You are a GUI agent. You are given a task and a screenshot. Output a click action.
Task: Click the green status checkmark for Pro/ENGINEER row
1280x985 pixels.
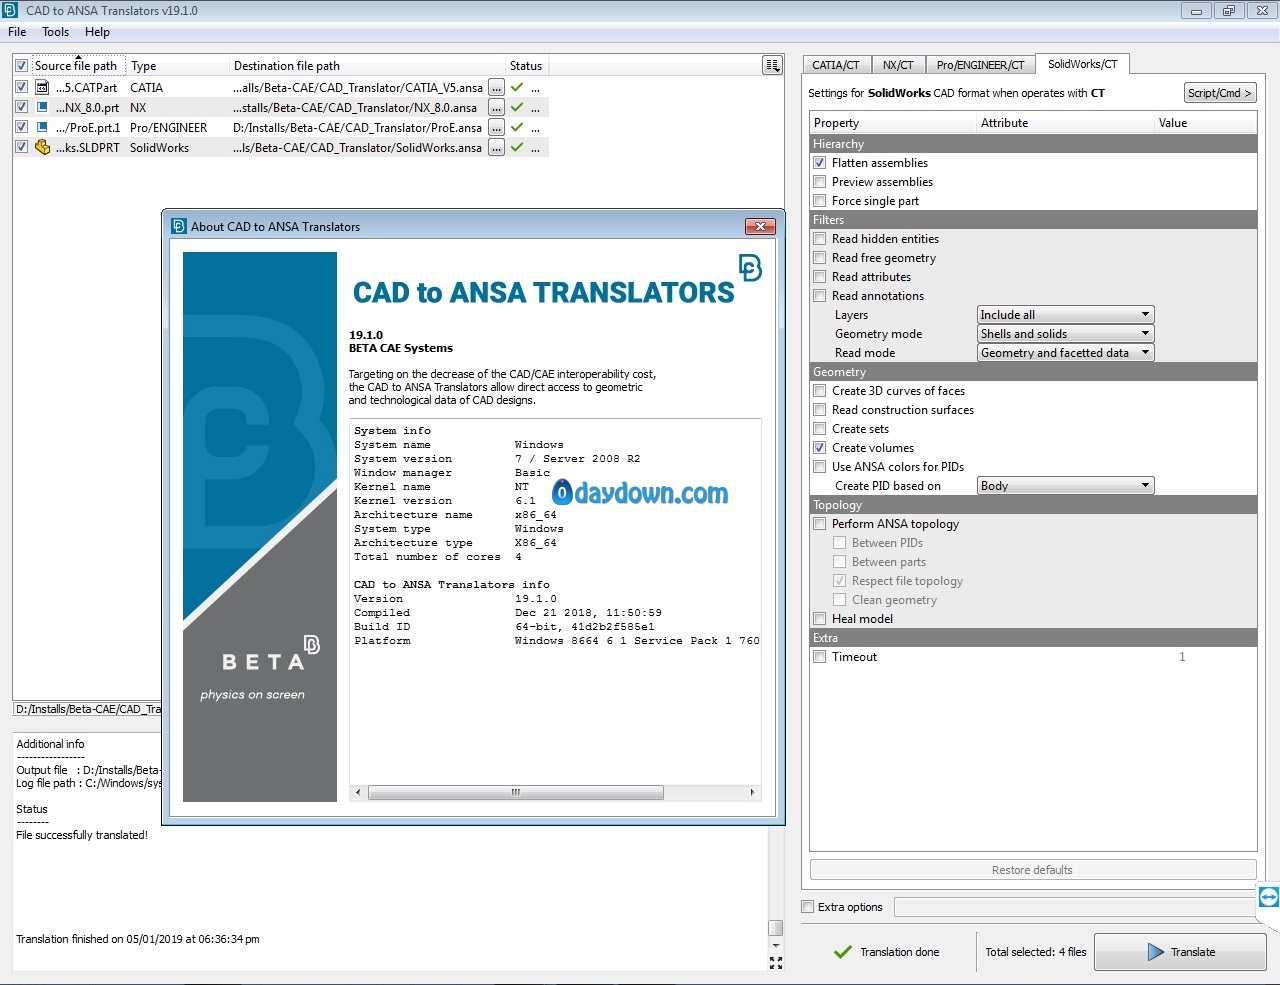[x=517, y=127]
